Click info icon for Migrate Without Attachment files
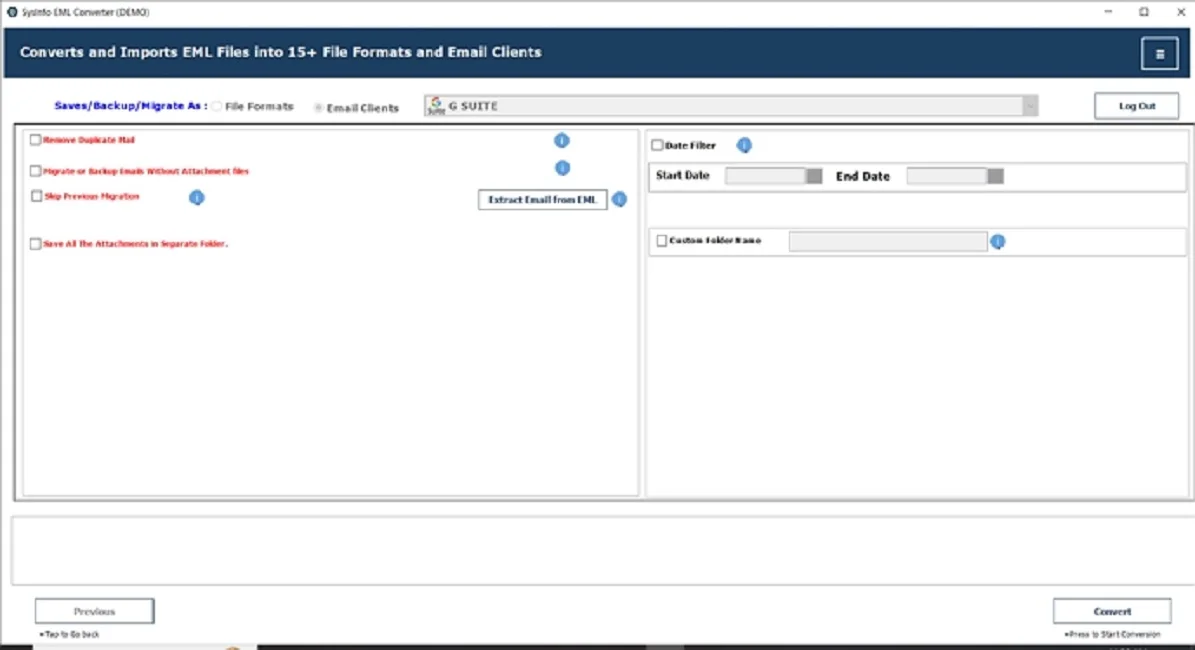Image resolution: width=1195 pixels, height=650 pixels. 562,168
